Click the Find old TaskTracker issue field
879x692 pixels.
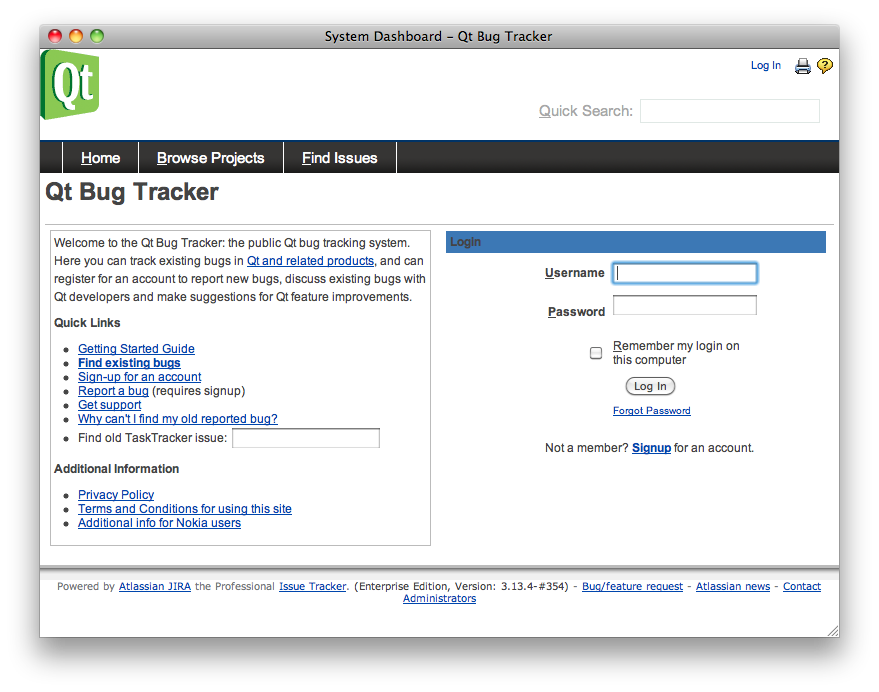pyautogui.click(x=305, y=438)
